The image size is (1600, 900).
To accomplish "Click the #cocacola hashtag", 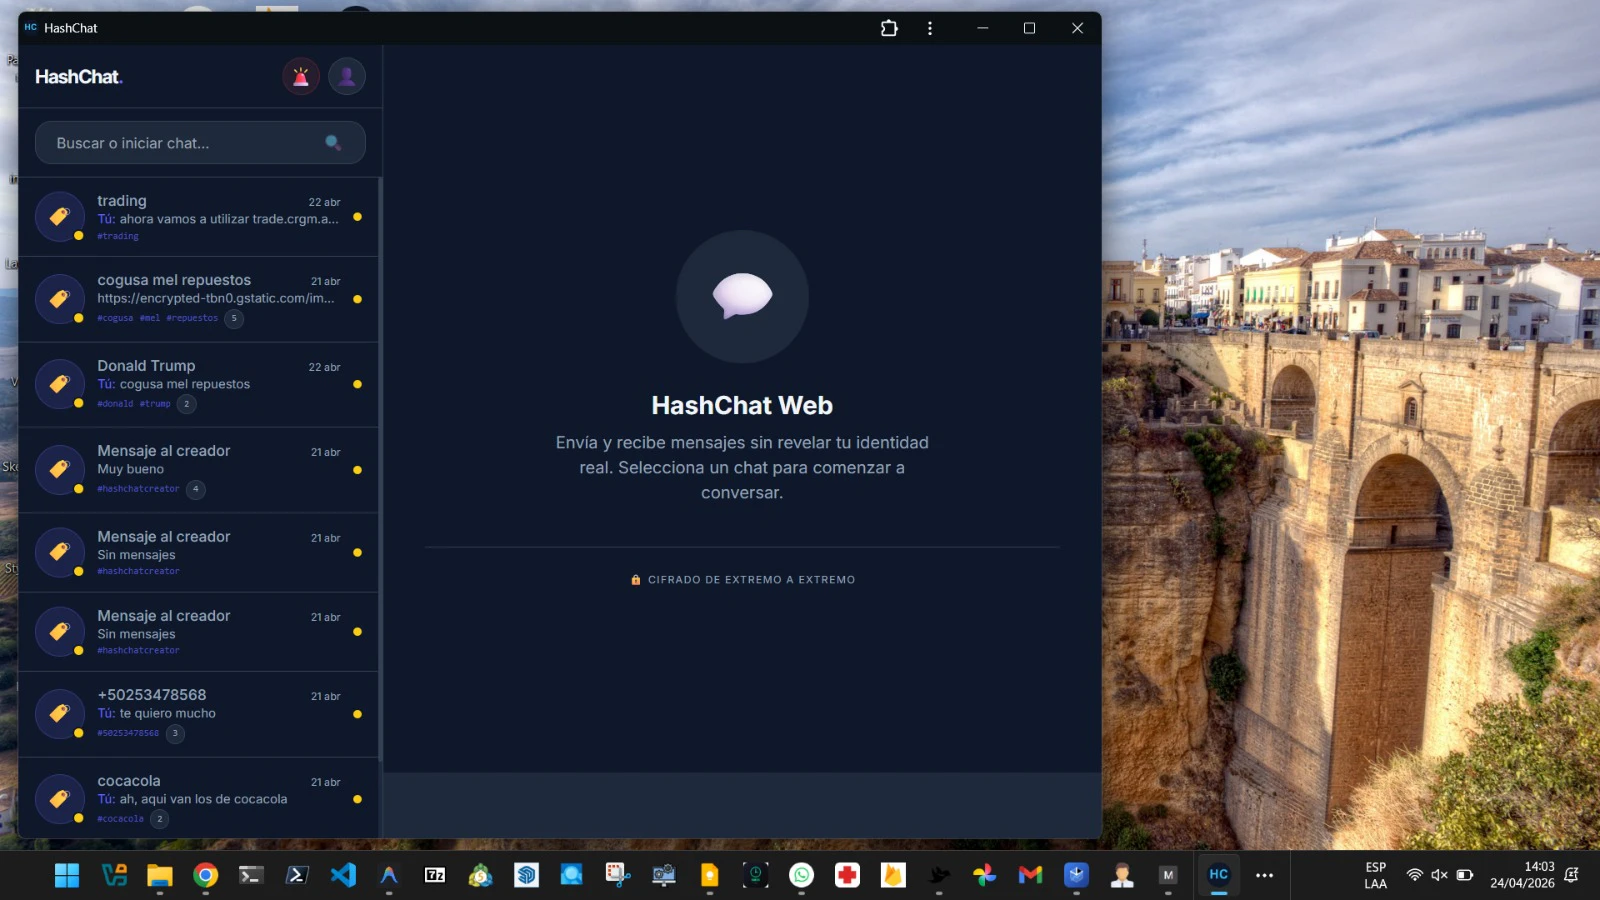I will coord(121,819).
